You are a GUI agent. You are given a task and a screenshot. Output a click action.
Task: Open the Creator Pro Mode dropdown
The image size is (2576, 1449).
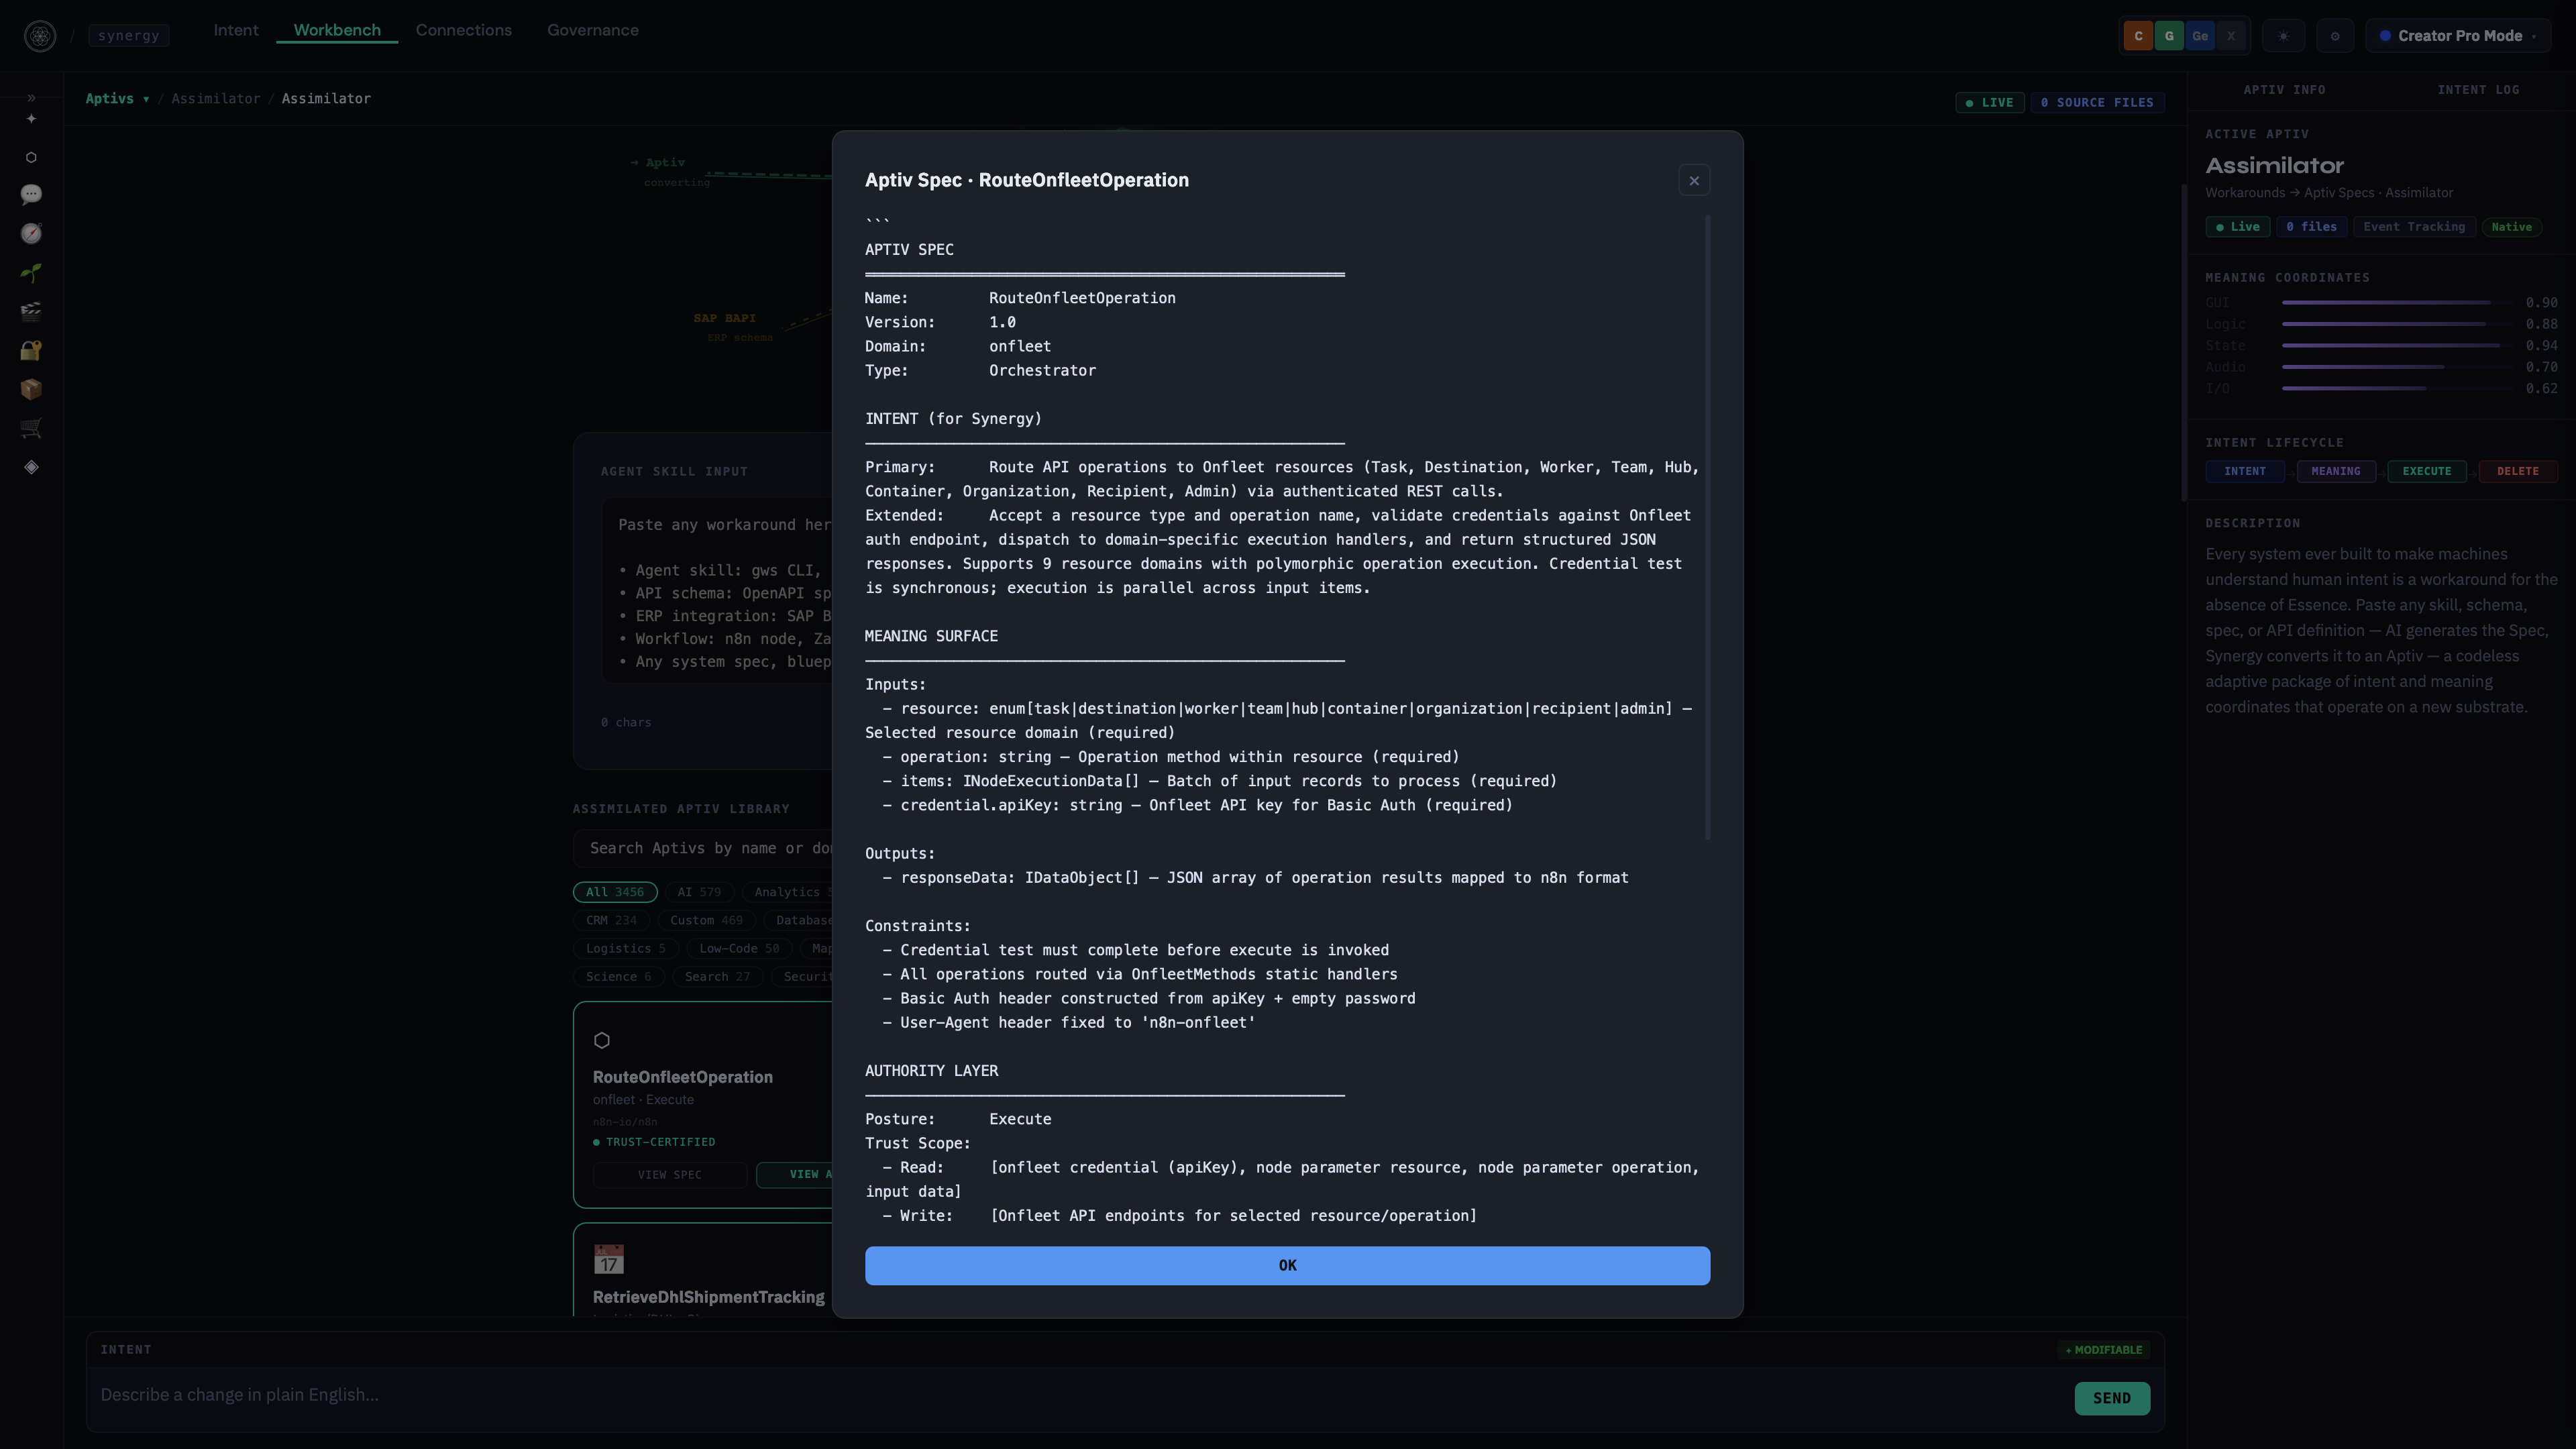[x=2459, y=36]
